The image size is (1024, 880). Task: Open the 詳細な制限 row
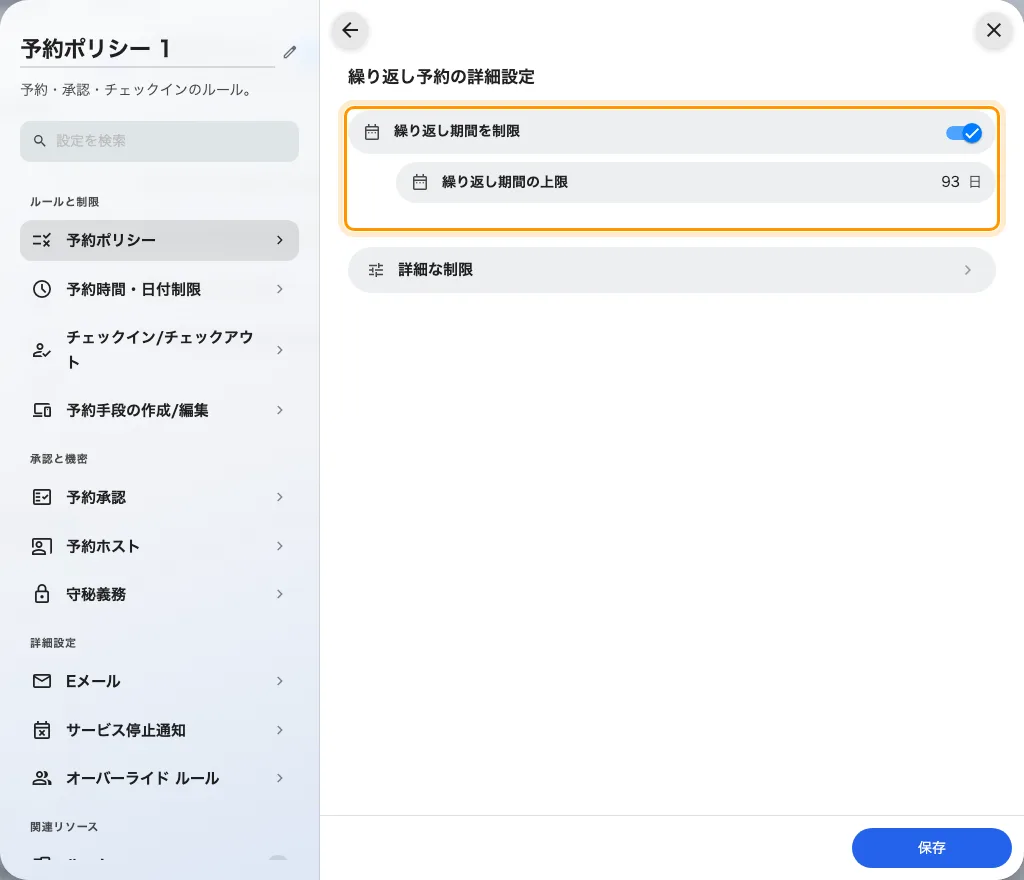(x=671, y=270)
